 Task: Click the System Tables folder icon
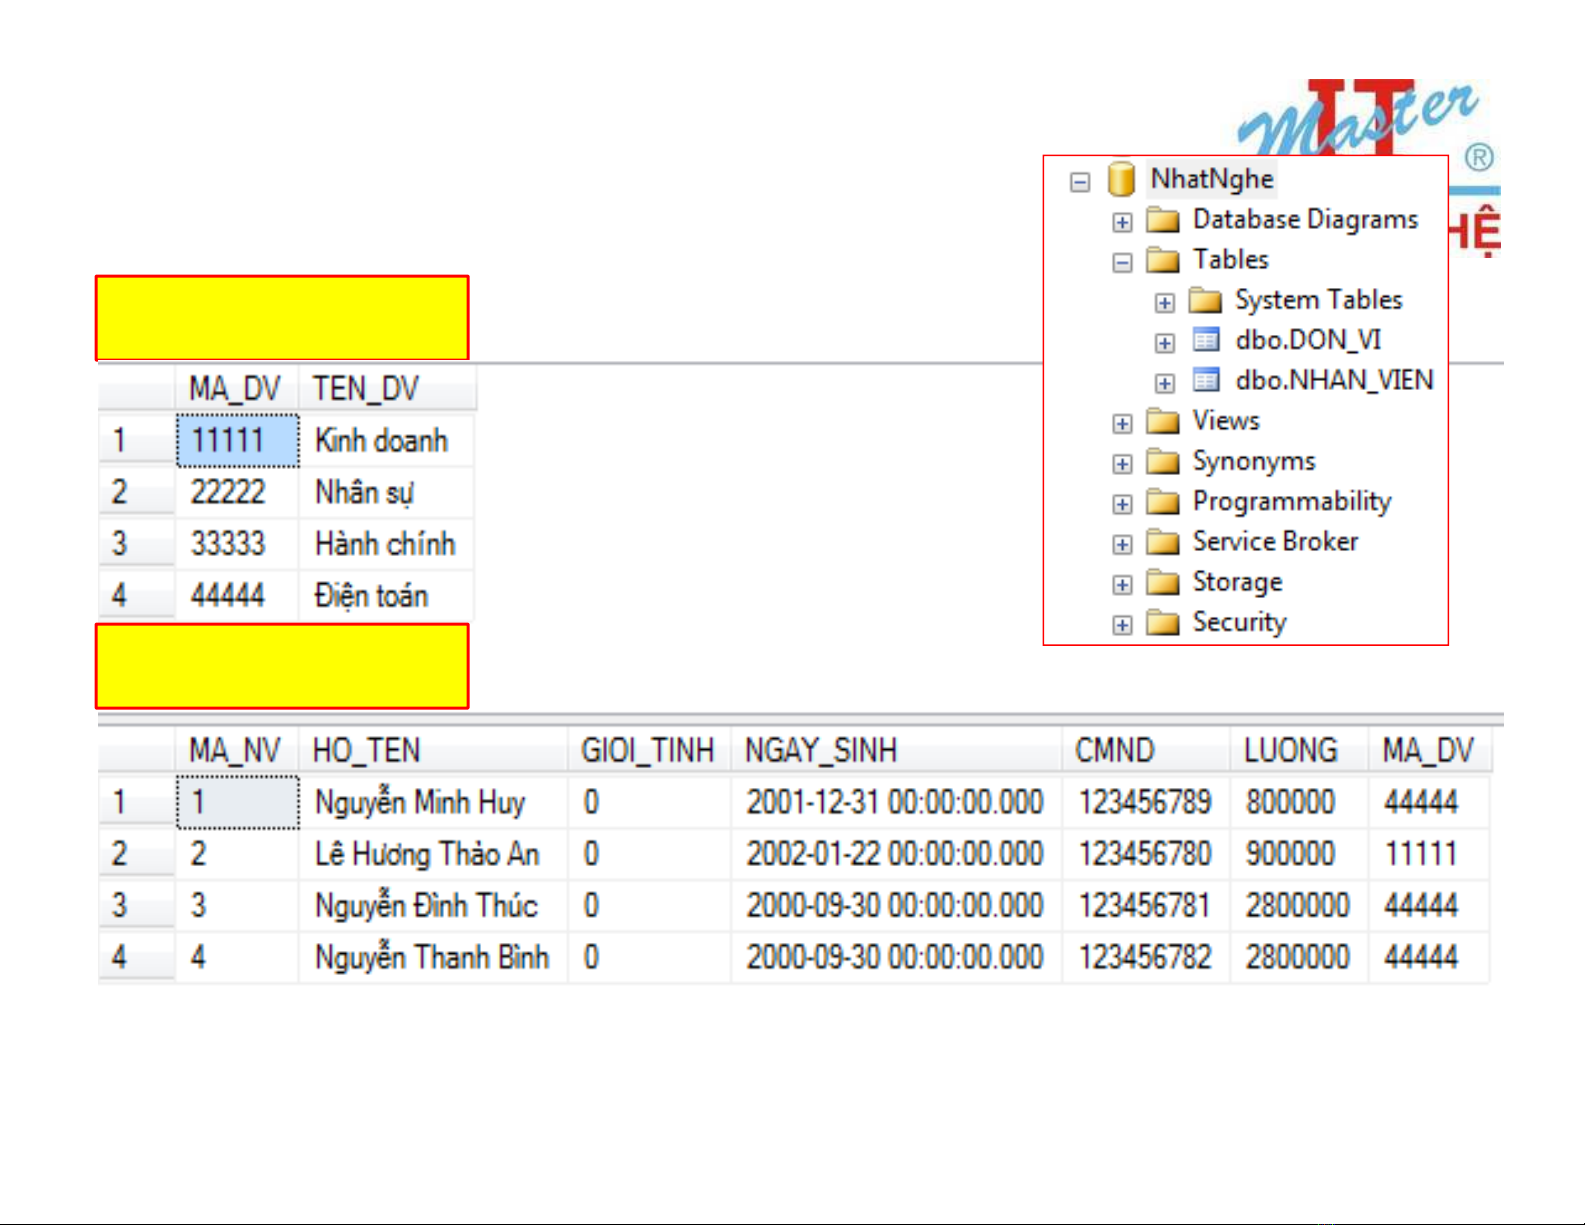pos(1205,301)
